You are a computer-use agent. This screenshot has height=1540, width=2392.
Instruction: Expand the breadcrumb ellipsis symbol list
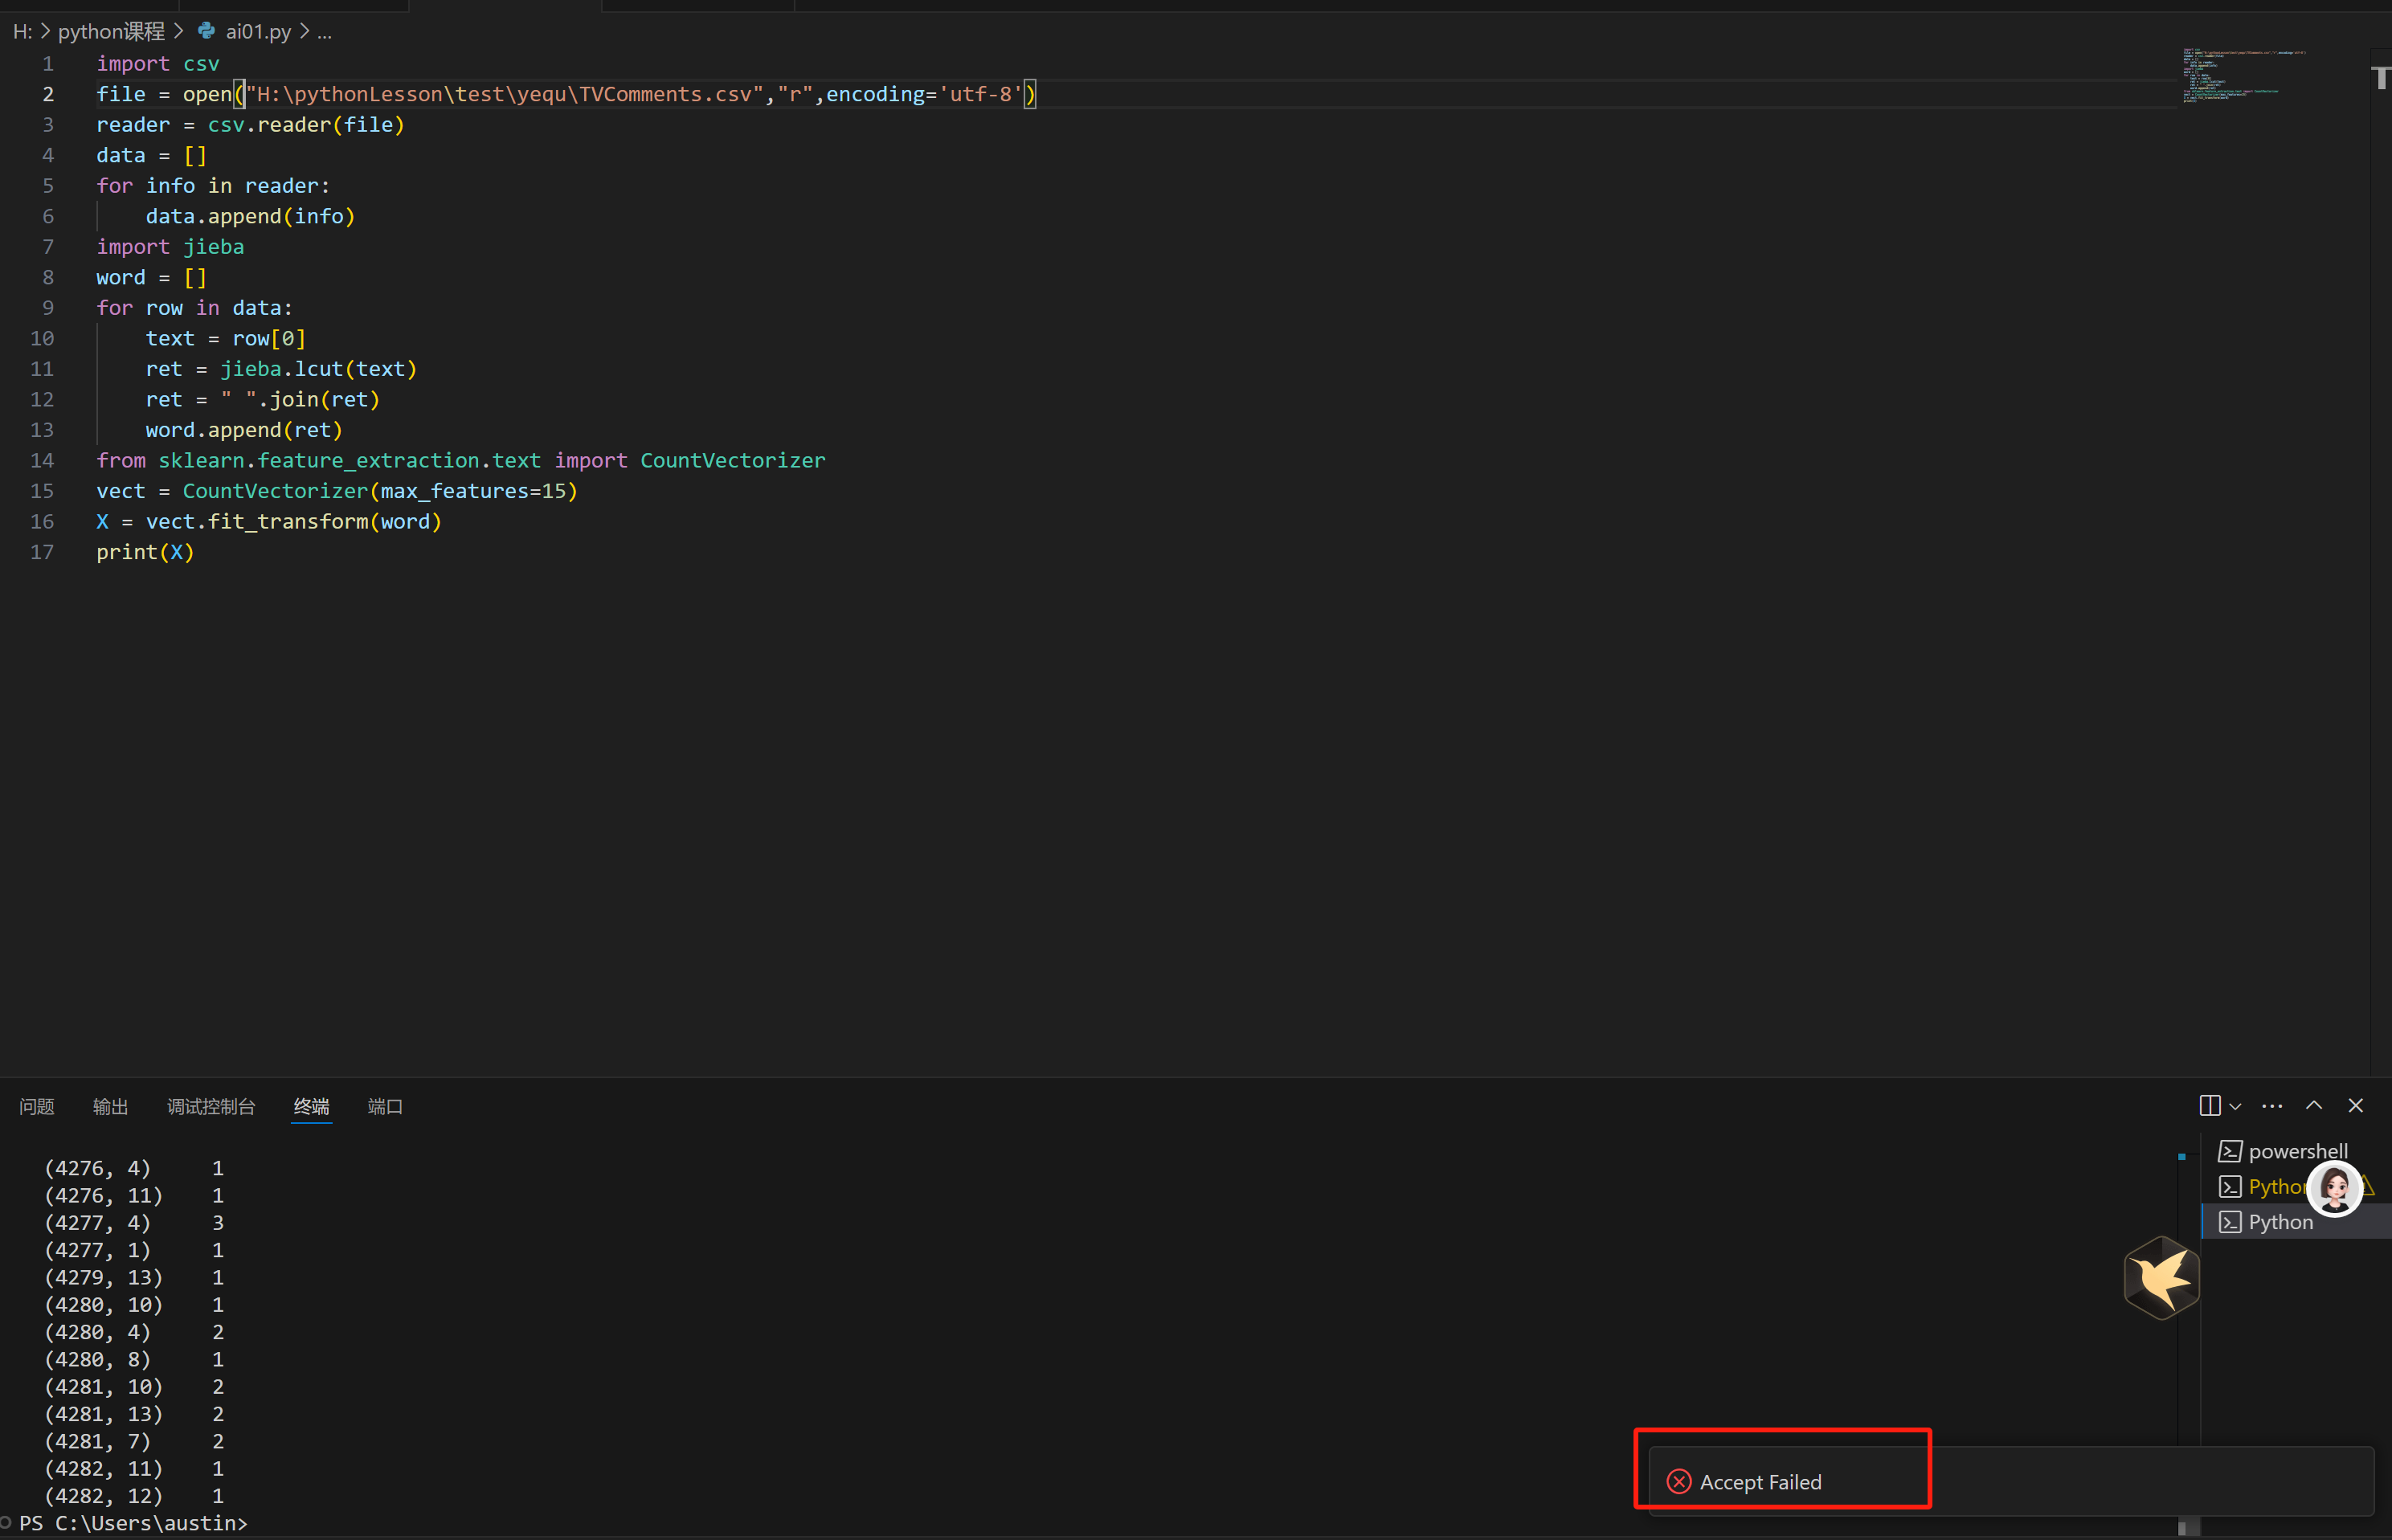[324, 31]
